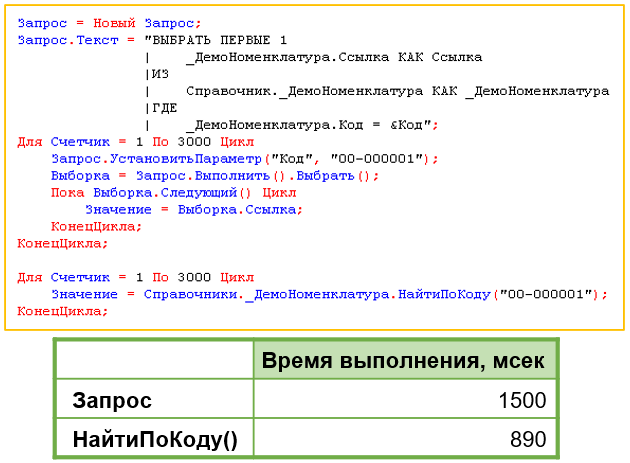The width and height of the screenshot is (630, 463).
Task: Click 'Справочник._ДемоНоменклатура КАК _ДемоНоменклатура' line
Action: (398, 91)
